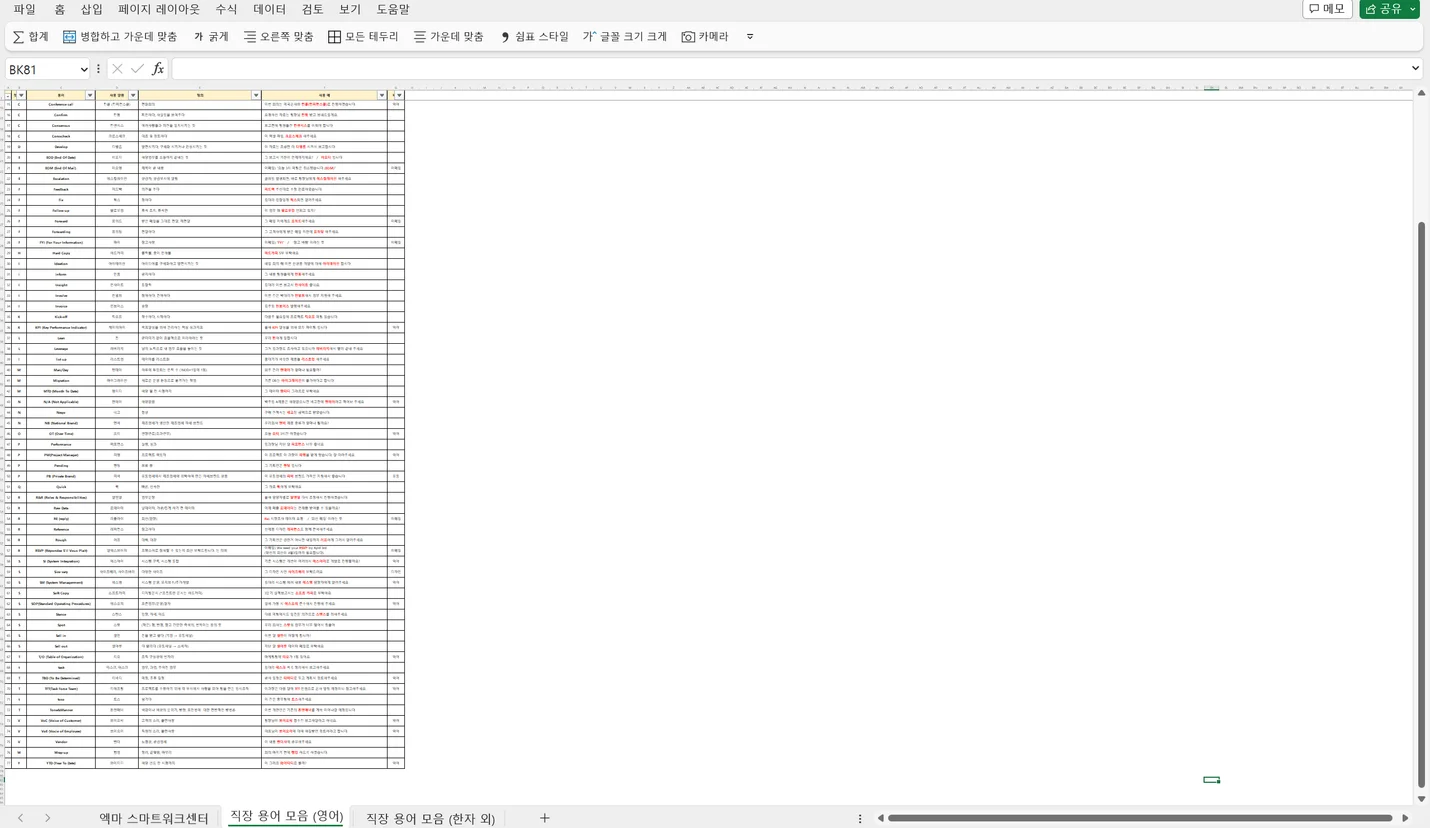Screen dimensions: 1430x828
Task: Open the 삽입 ribbon tab
Action: pos(91,9)
